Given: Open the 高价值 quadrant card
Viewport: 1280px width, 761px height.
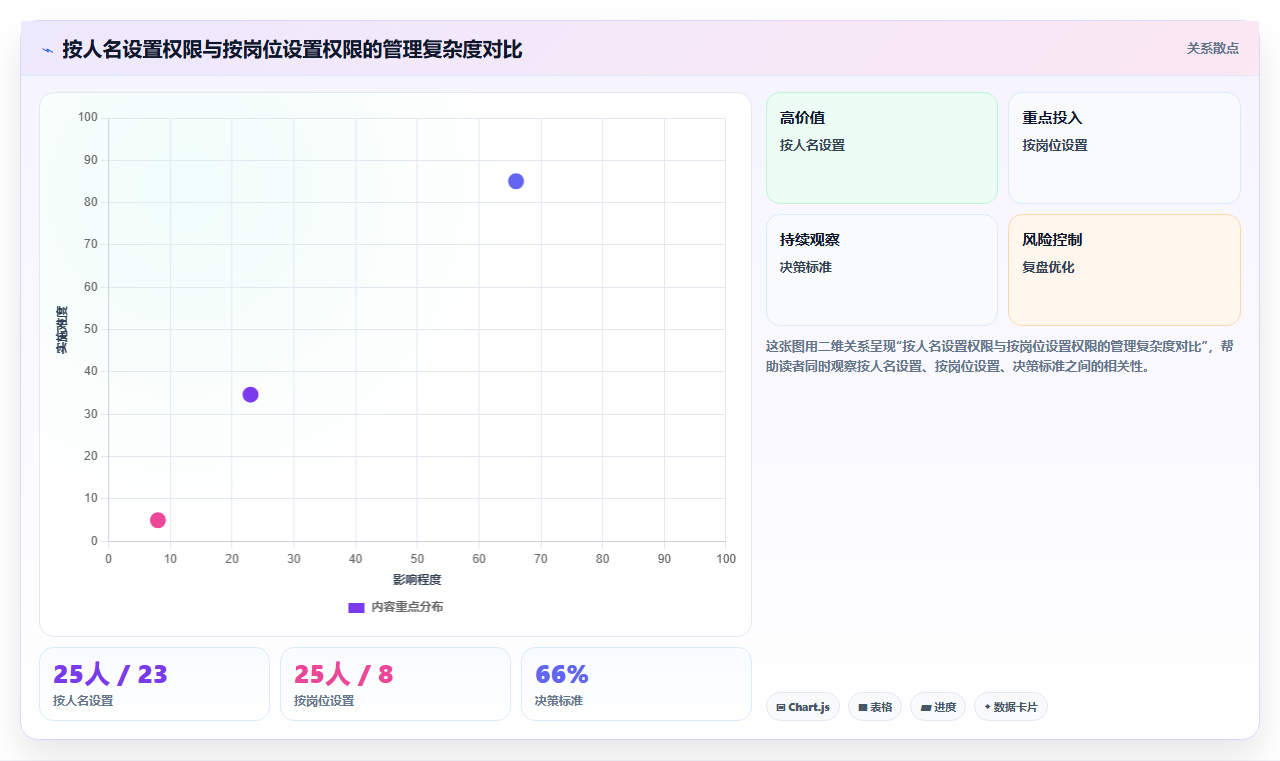Looking at the screenshot, I should click(x=882, y=148).
